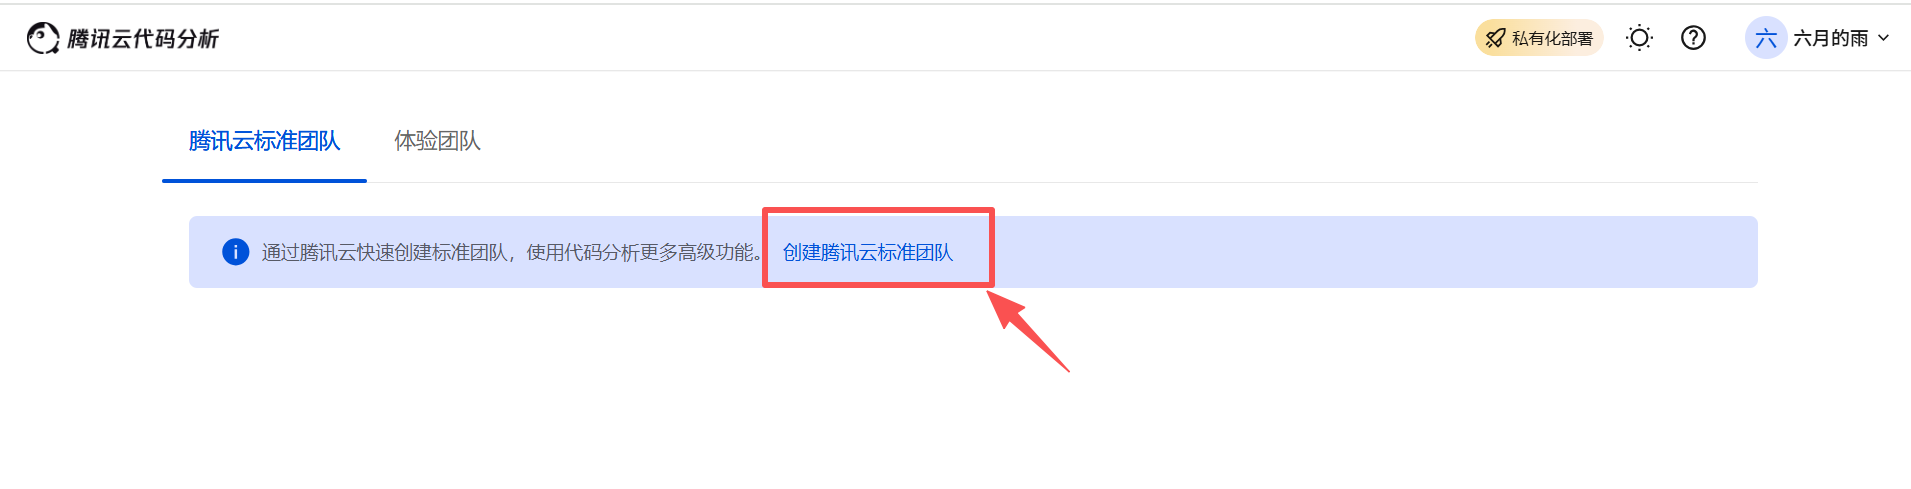Click the blue info icon in banner
Image resolution: width=1911 pixels, height=489 pixels.
point(235,252)
